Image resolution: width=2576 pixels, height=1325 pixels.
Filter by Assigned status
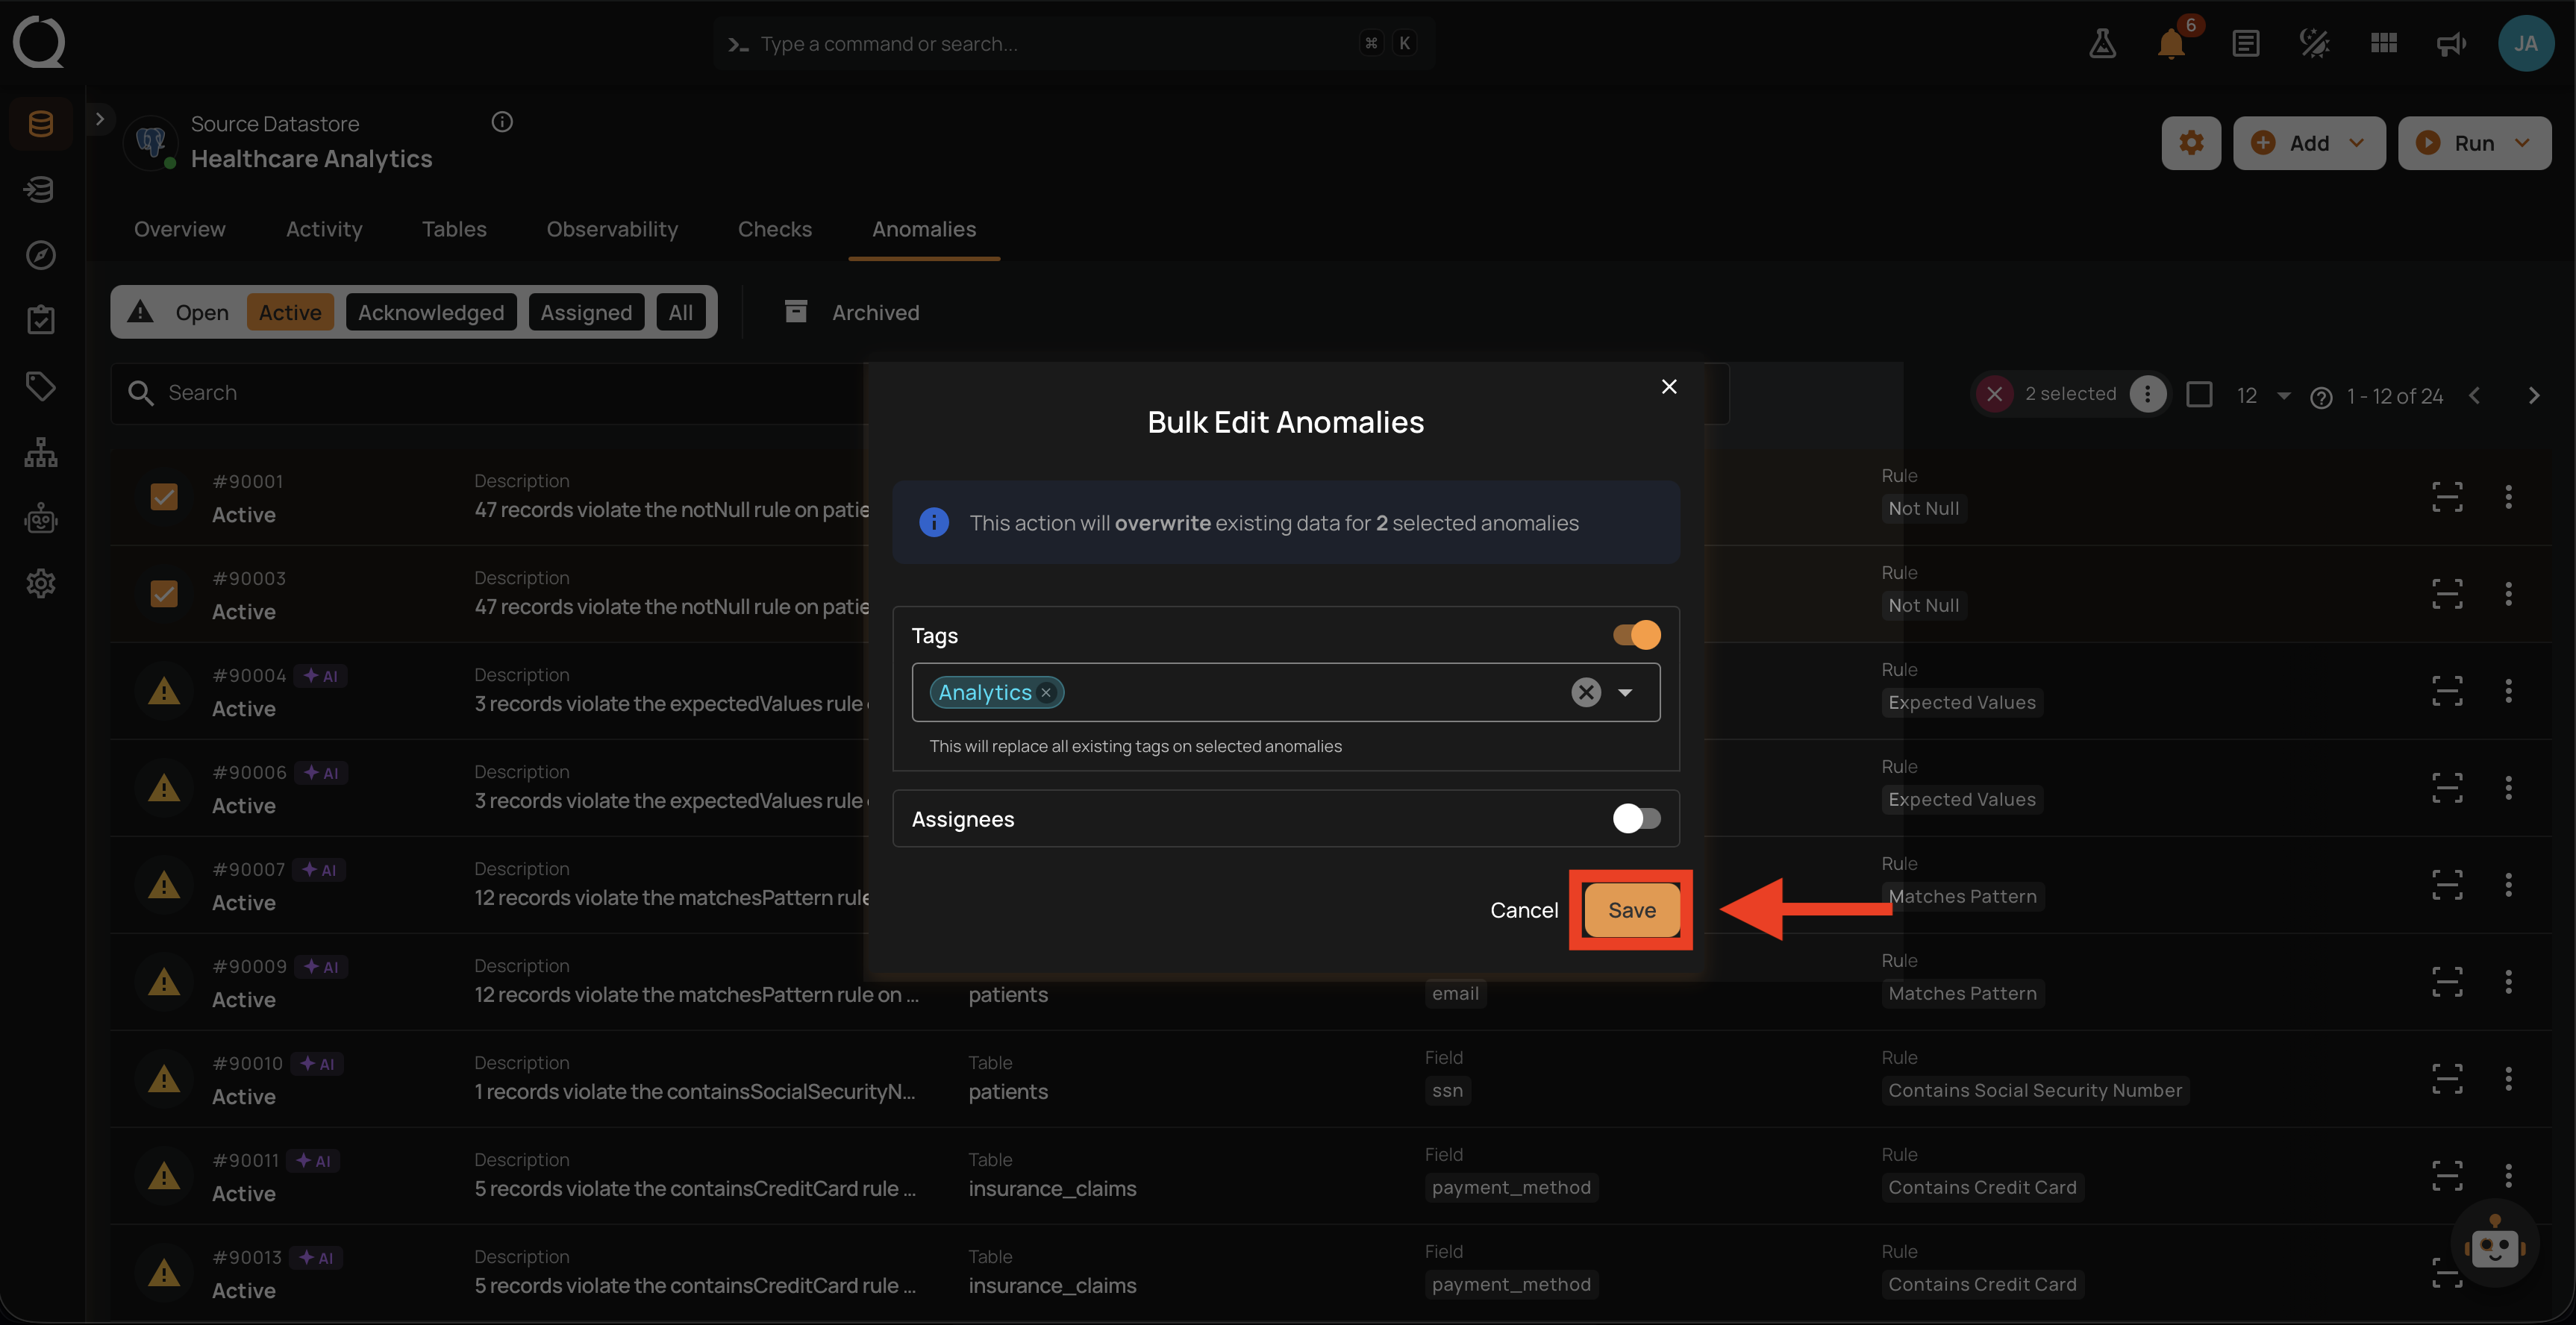tap(586, 312)
